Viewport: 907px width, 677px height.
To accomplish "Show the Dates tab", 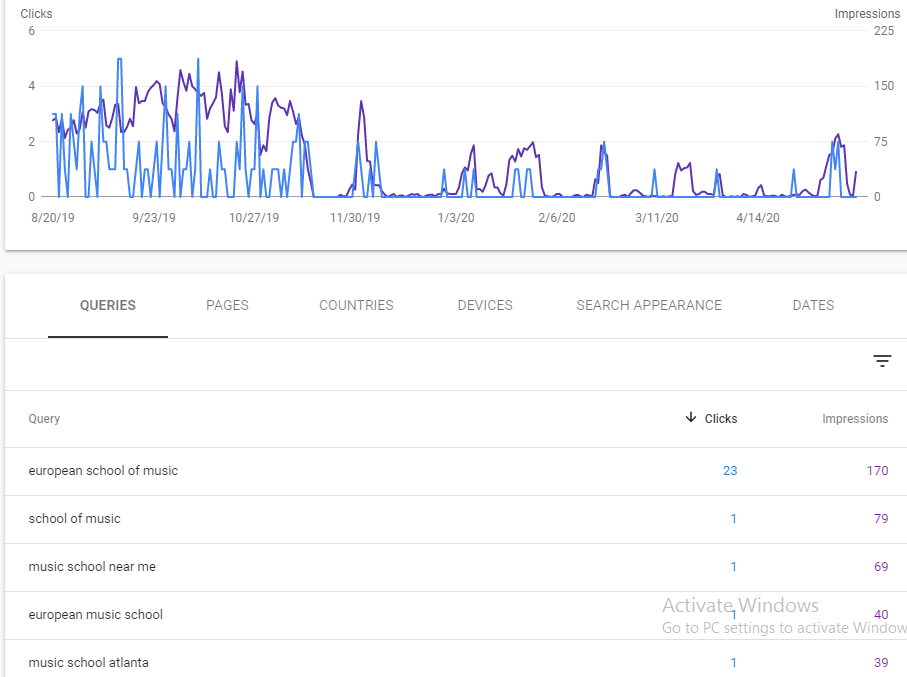I will [x=812, y=306].
